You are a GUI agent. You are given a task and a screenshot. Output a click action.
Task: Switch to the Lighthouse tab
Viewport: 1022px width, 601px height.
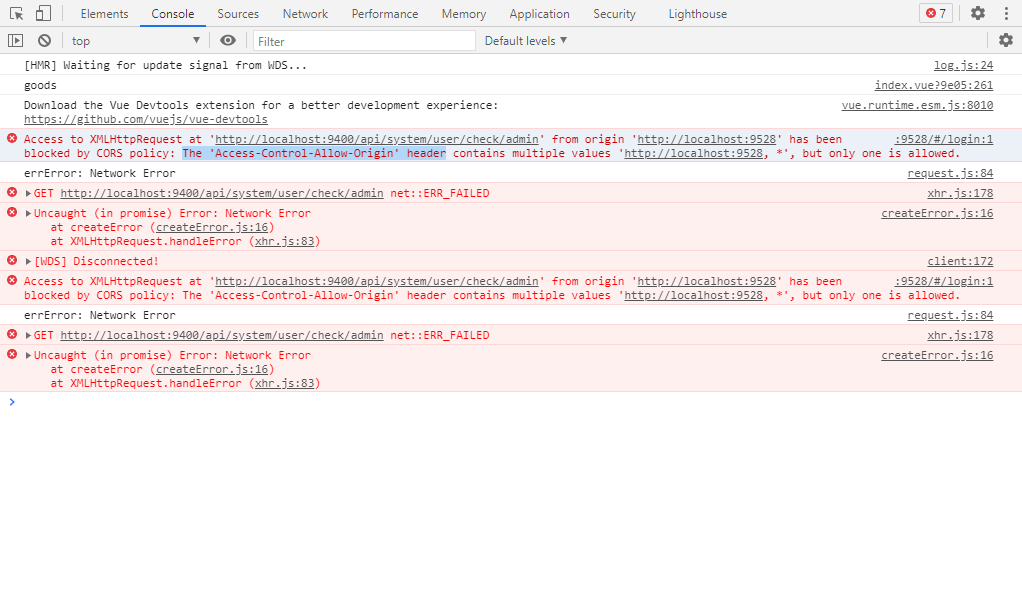697,14
